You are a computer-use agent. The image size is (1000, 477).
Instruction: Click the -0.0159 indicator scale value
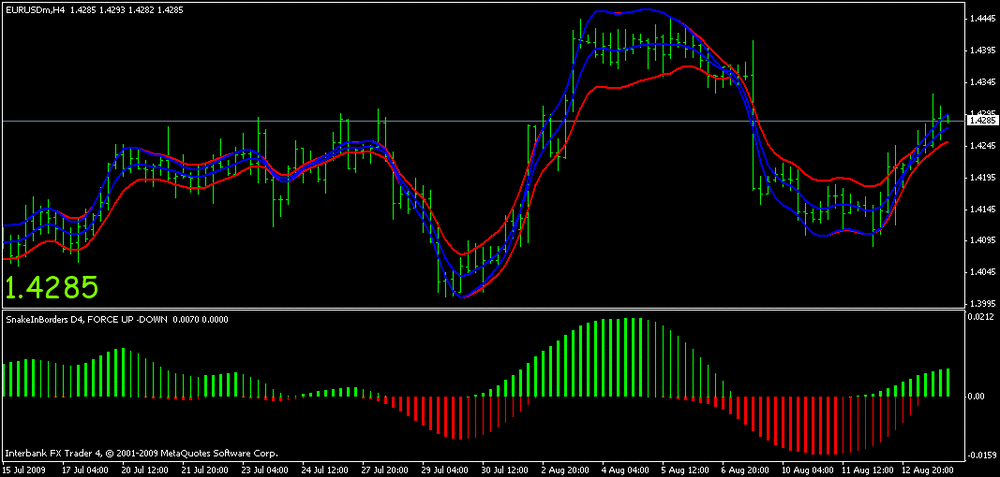[x=982, y=455]
